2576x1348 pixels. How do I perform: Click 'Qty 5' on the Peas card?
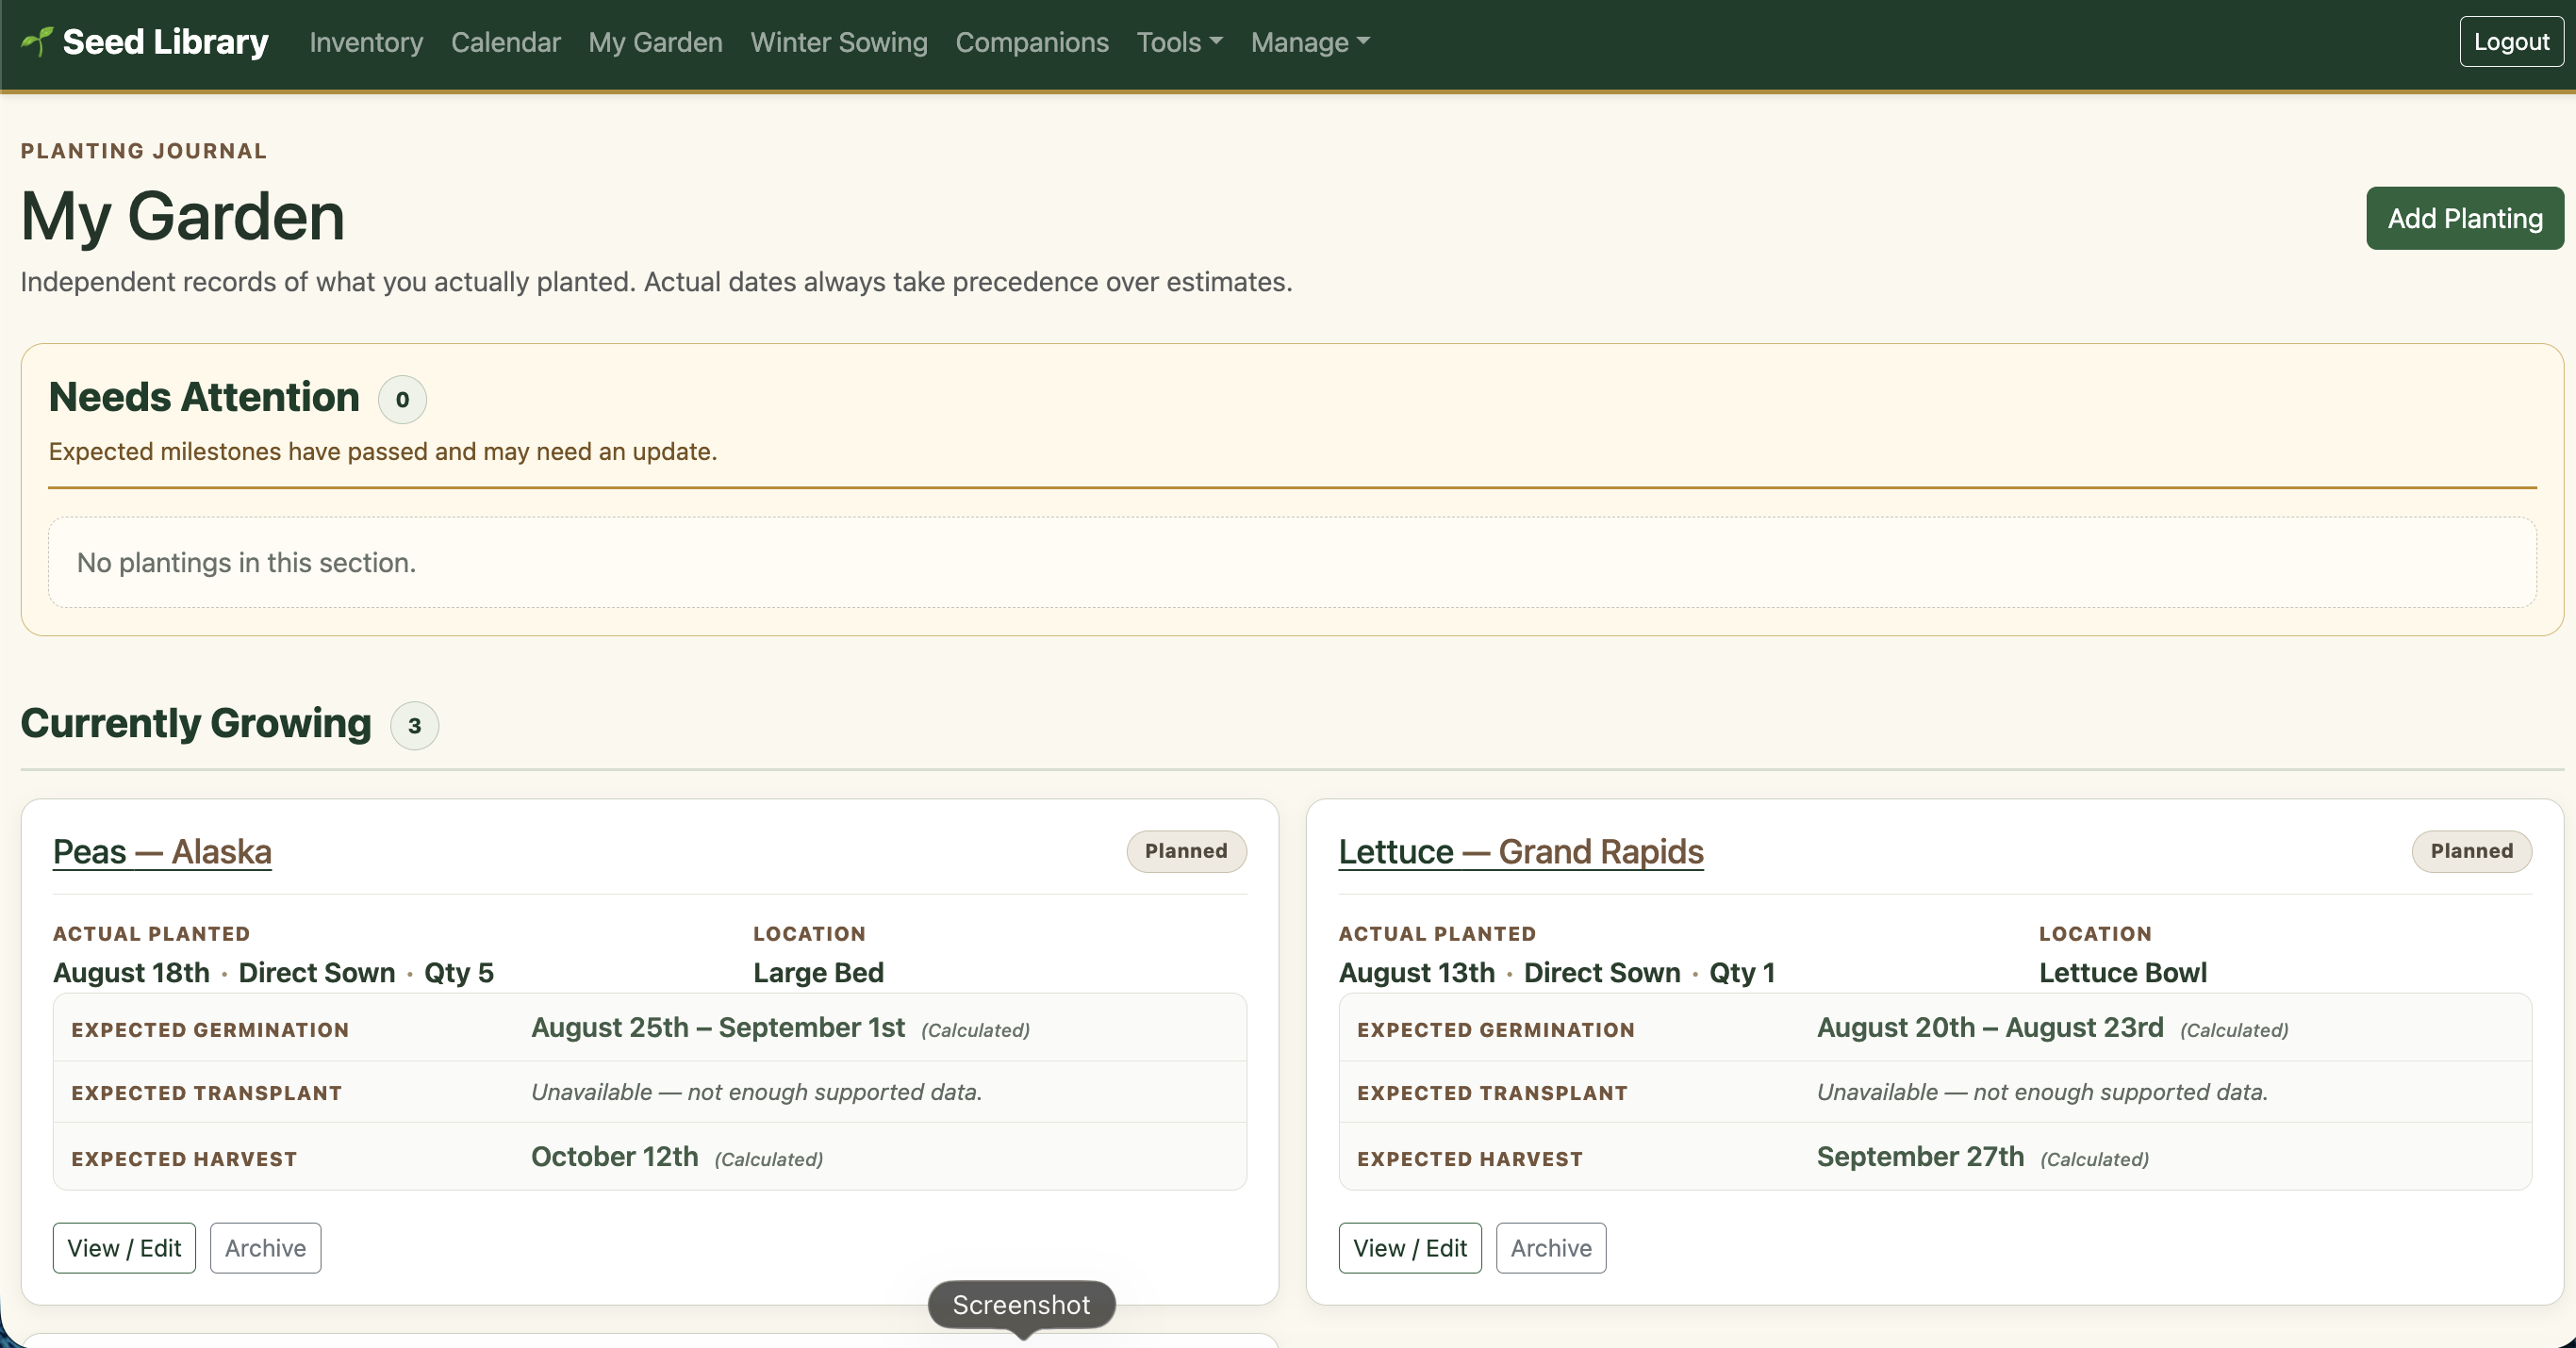tap(459, 972)
